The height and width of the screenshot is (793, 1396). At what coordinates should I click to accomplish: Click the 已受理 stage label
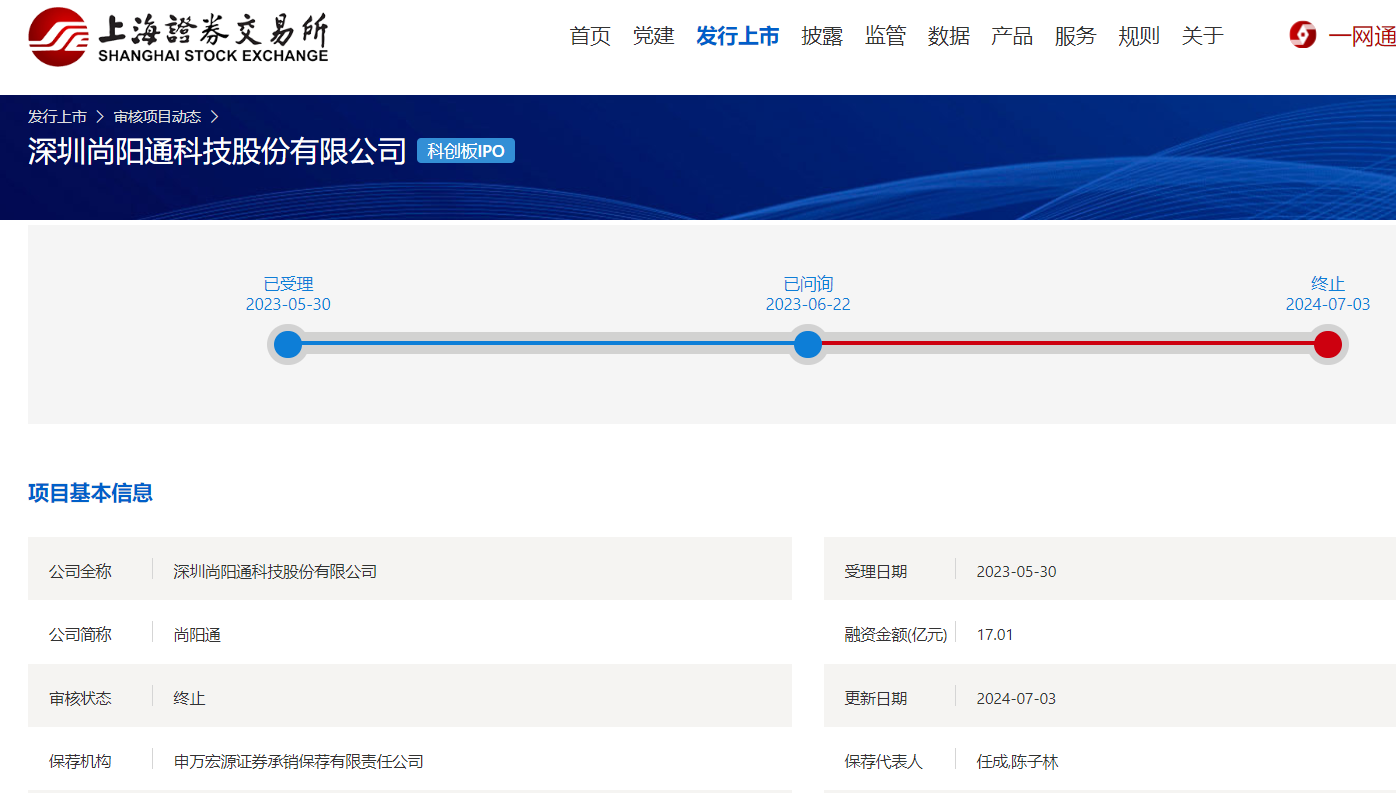pyautogui.click(x=288, y=284)
